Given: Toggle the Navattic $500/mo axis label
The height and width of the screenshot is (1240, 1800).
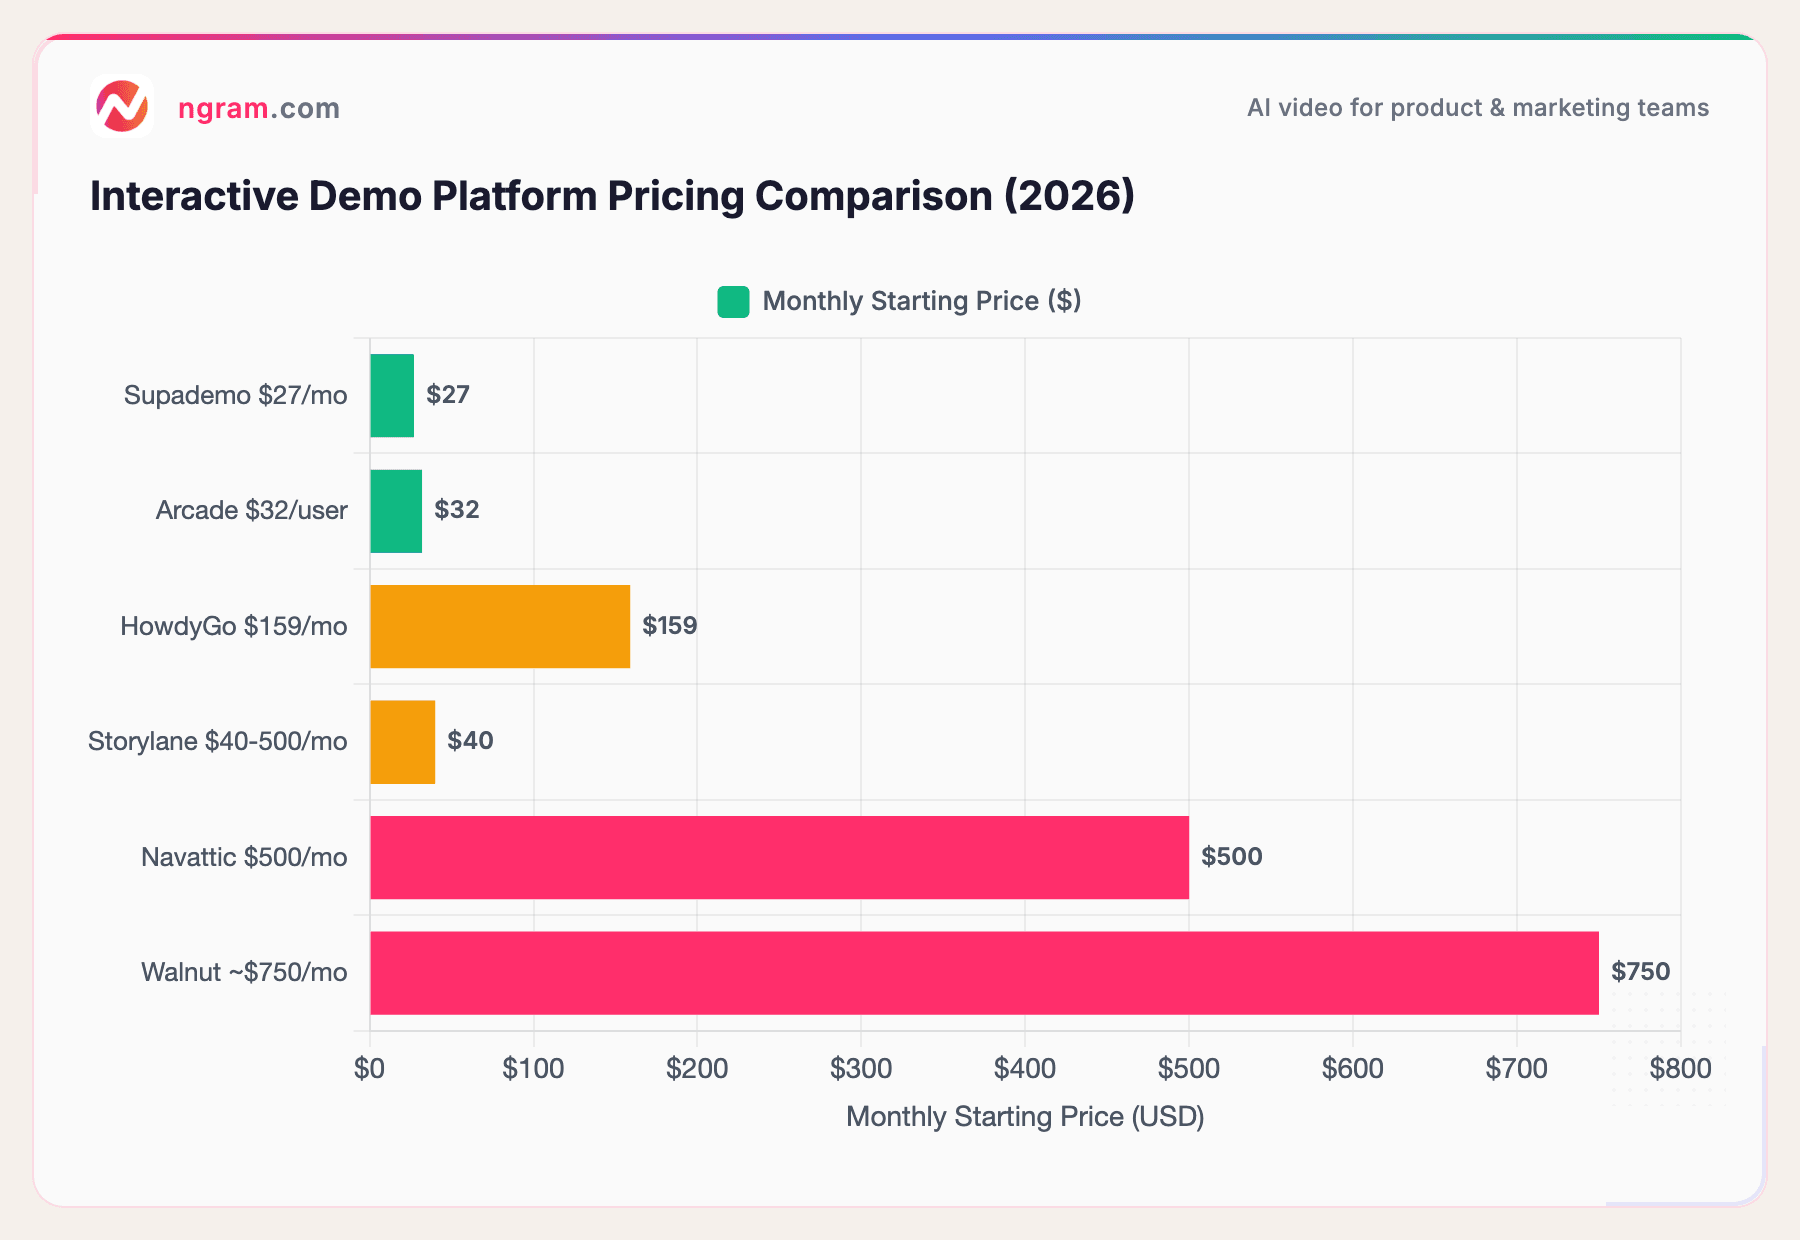Looking at the screenshot, I should (244, 856).
